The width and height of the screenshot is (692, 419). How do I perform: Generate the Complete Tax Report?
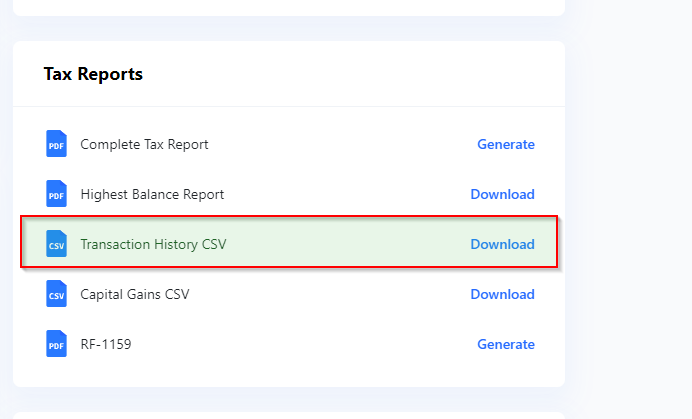pos(506,144)
